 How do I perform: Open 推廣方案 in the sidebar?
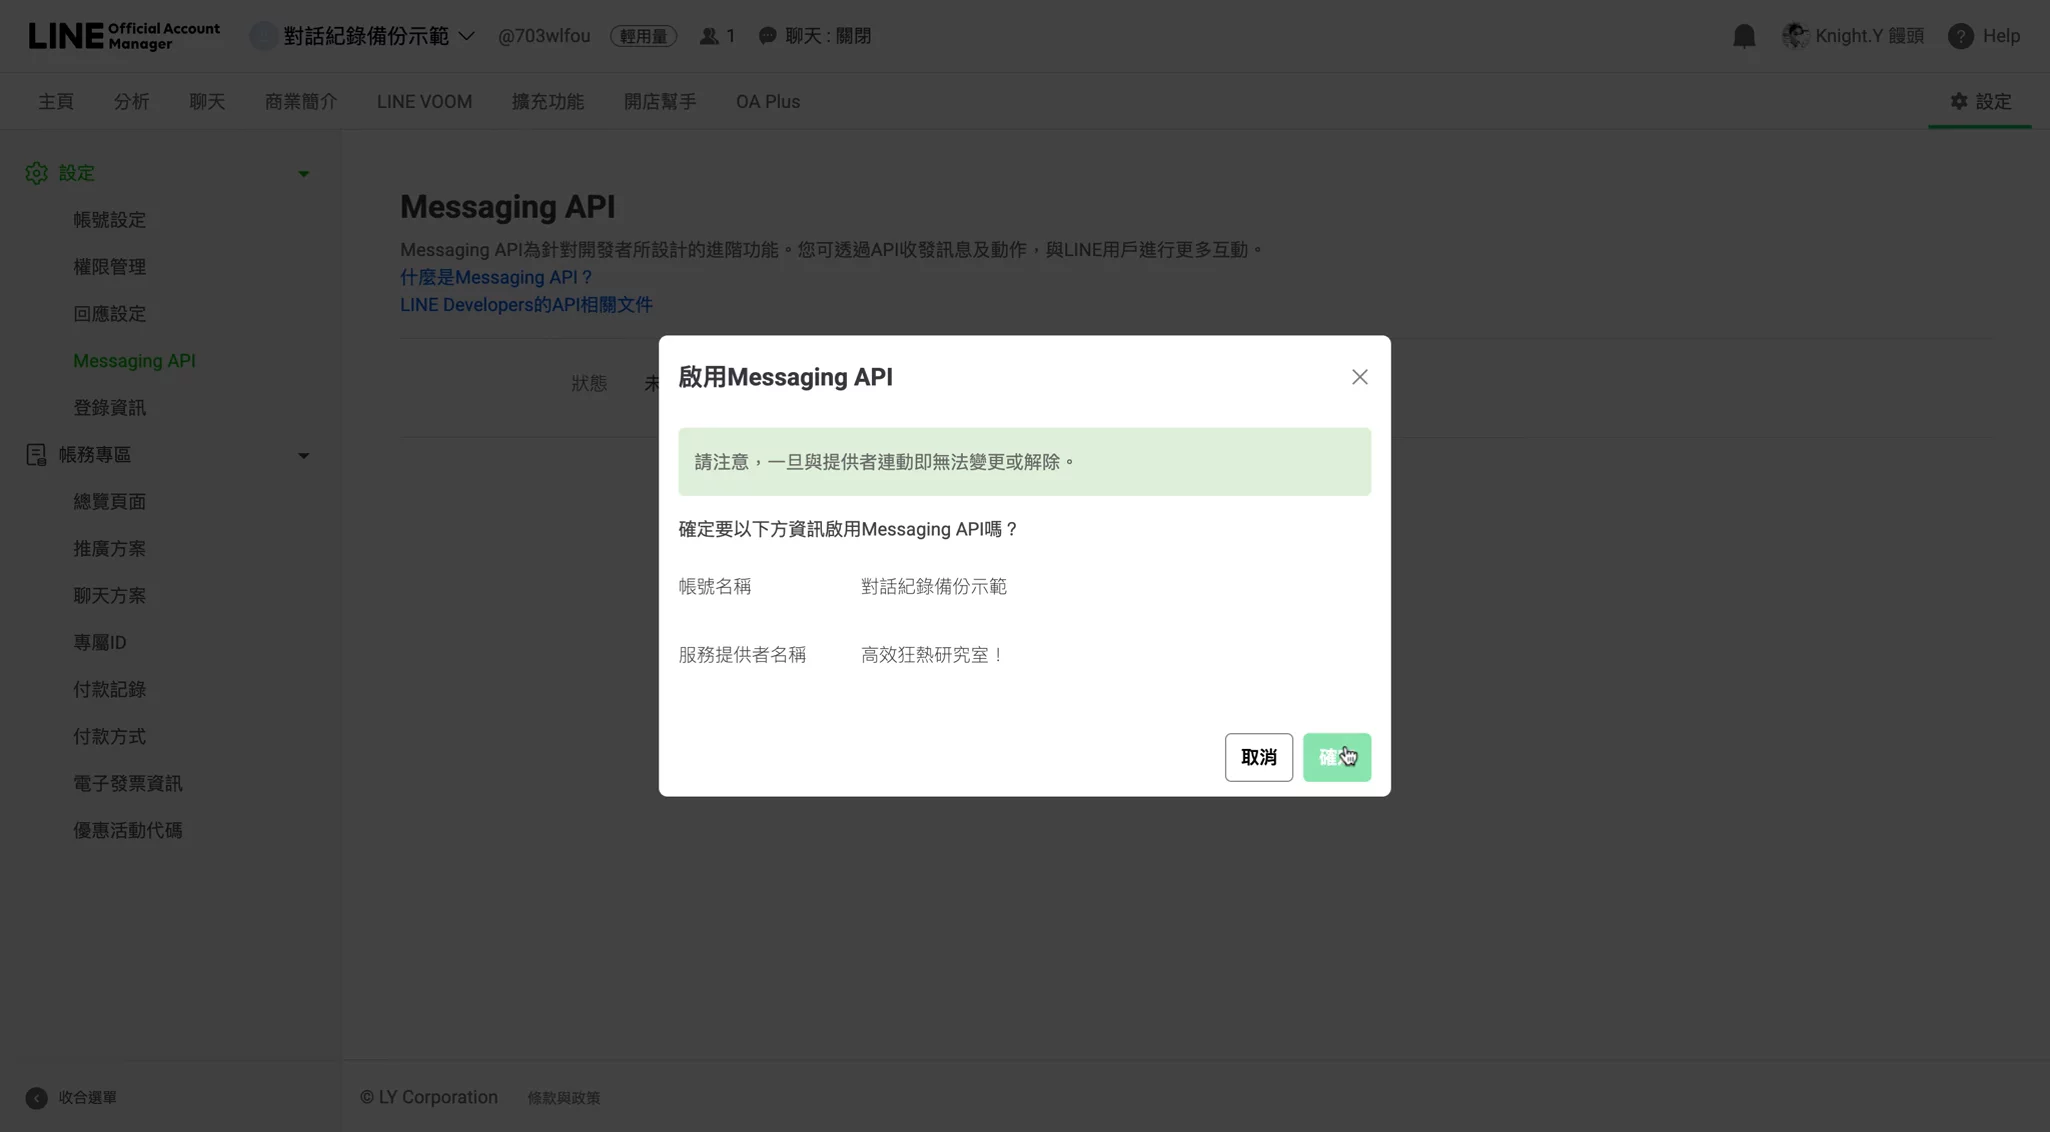coord(109,549)
